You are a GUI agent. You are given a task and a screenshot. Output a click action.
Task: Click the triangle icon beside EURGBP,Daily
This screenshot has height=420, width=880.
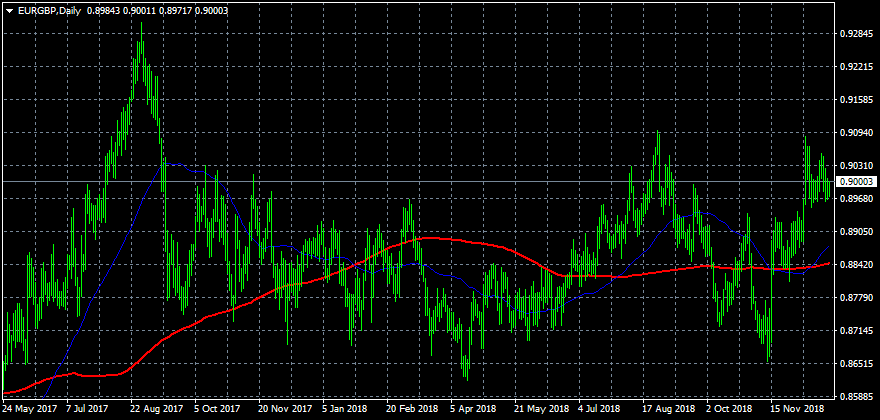click(9, 10)
